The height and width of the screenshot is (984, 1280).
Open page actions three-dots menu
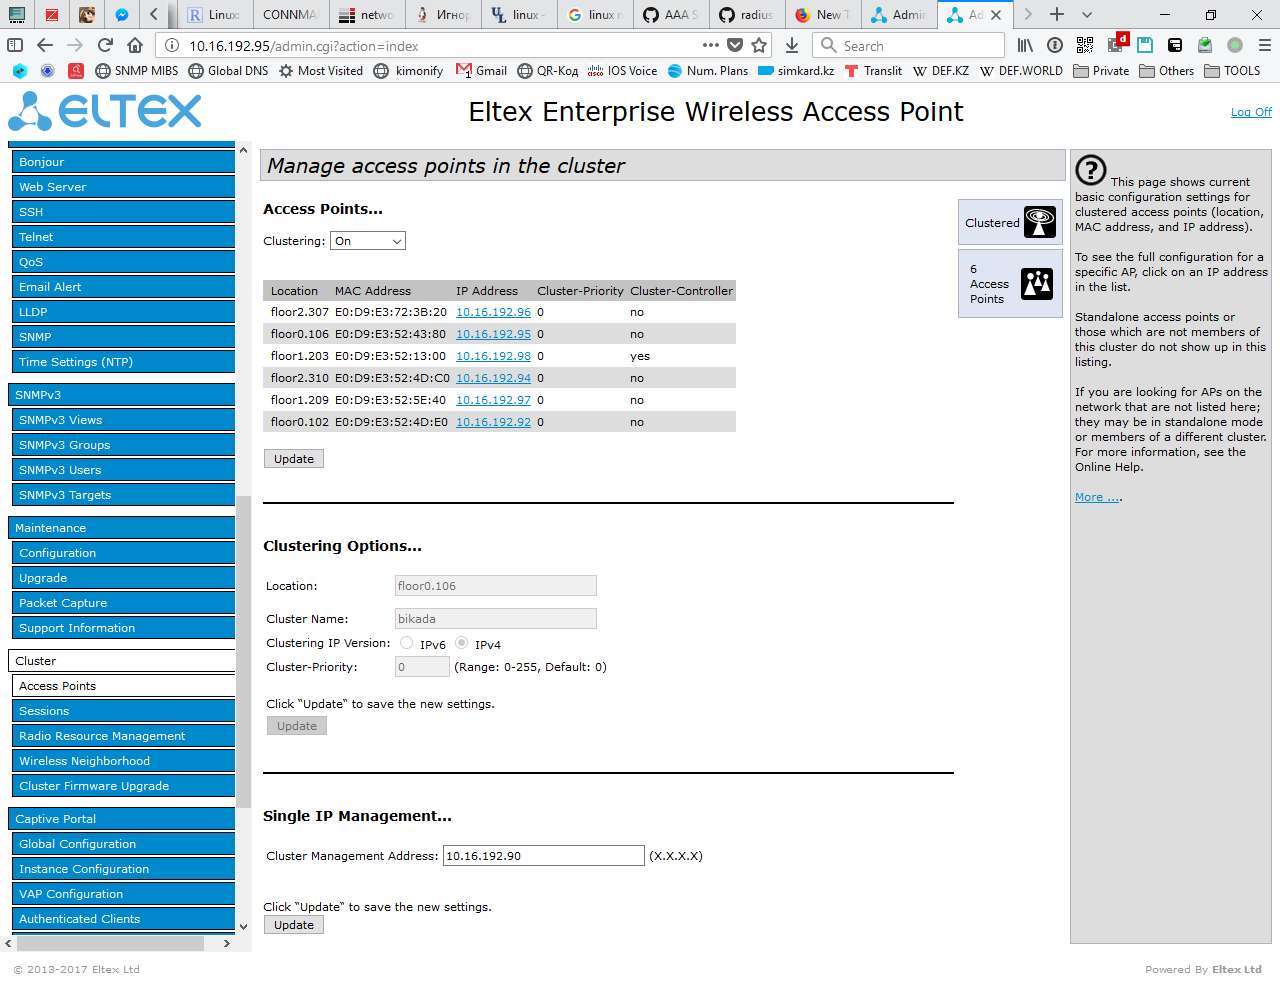pyautogui.click(x=711, y=45)
